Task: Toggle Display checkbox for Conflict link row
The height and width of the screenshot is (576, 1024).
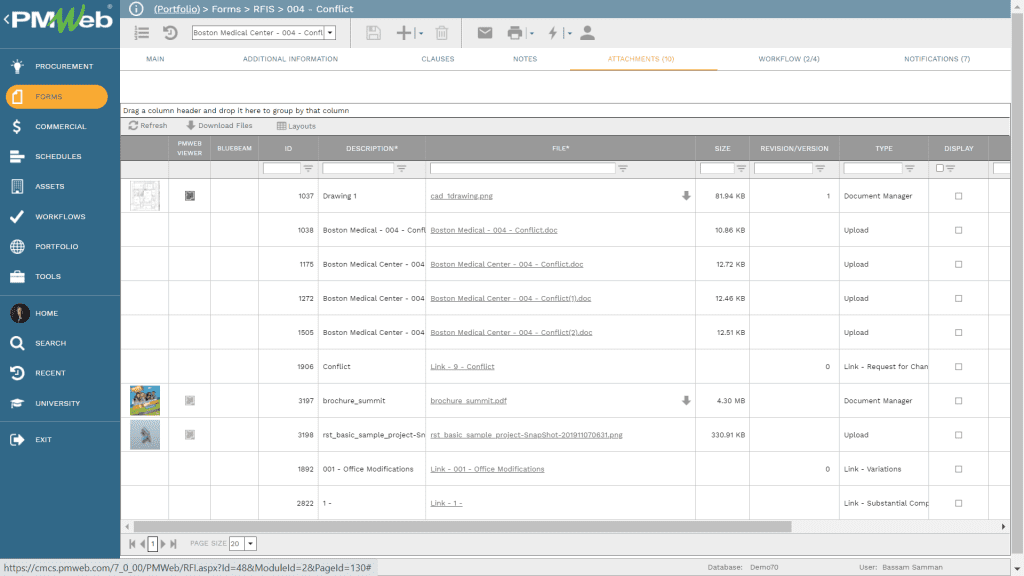Action: click(959, 366)
